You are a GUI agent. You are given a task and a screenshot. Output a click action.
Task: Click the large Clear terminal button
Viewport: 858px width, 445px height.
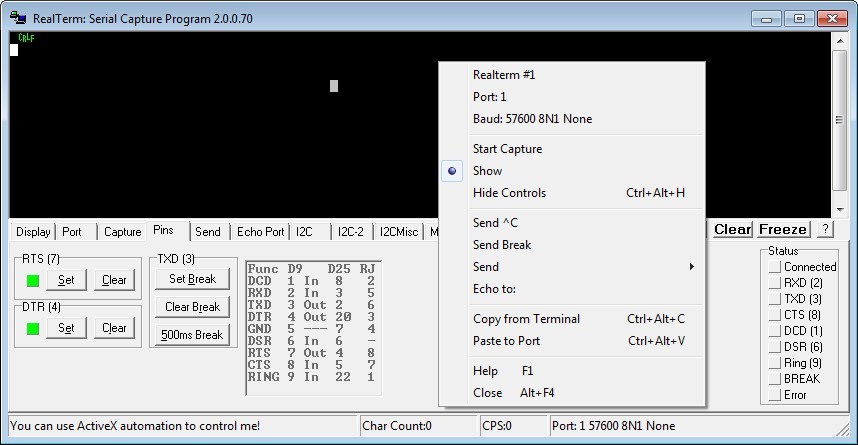[732, 229]
